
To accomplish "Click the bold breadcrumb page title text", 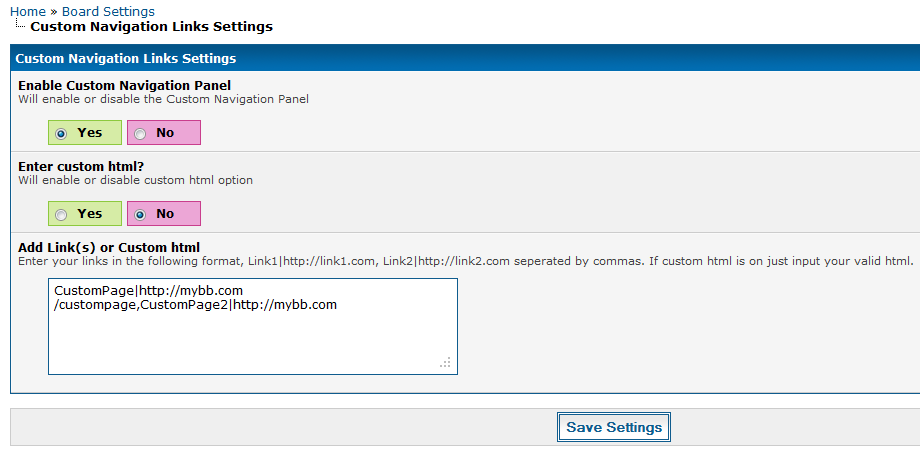I will [x=151, y=27].
